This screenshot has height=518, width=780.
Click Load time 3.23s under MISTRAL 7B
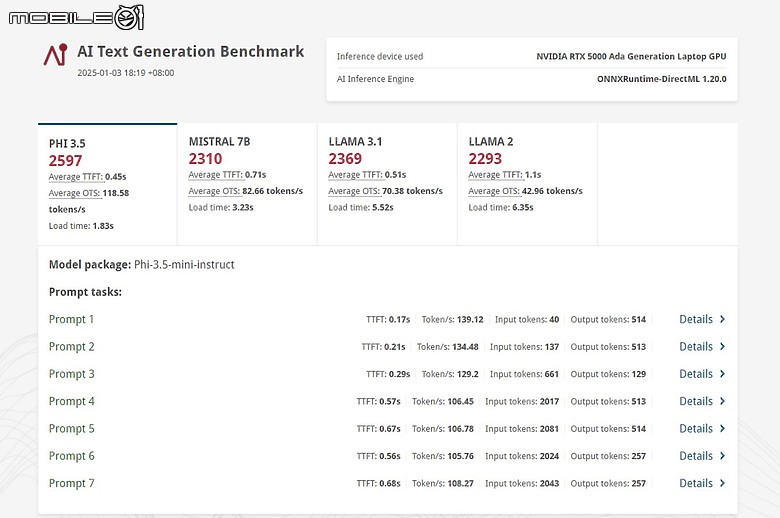[x=221, y=207]
